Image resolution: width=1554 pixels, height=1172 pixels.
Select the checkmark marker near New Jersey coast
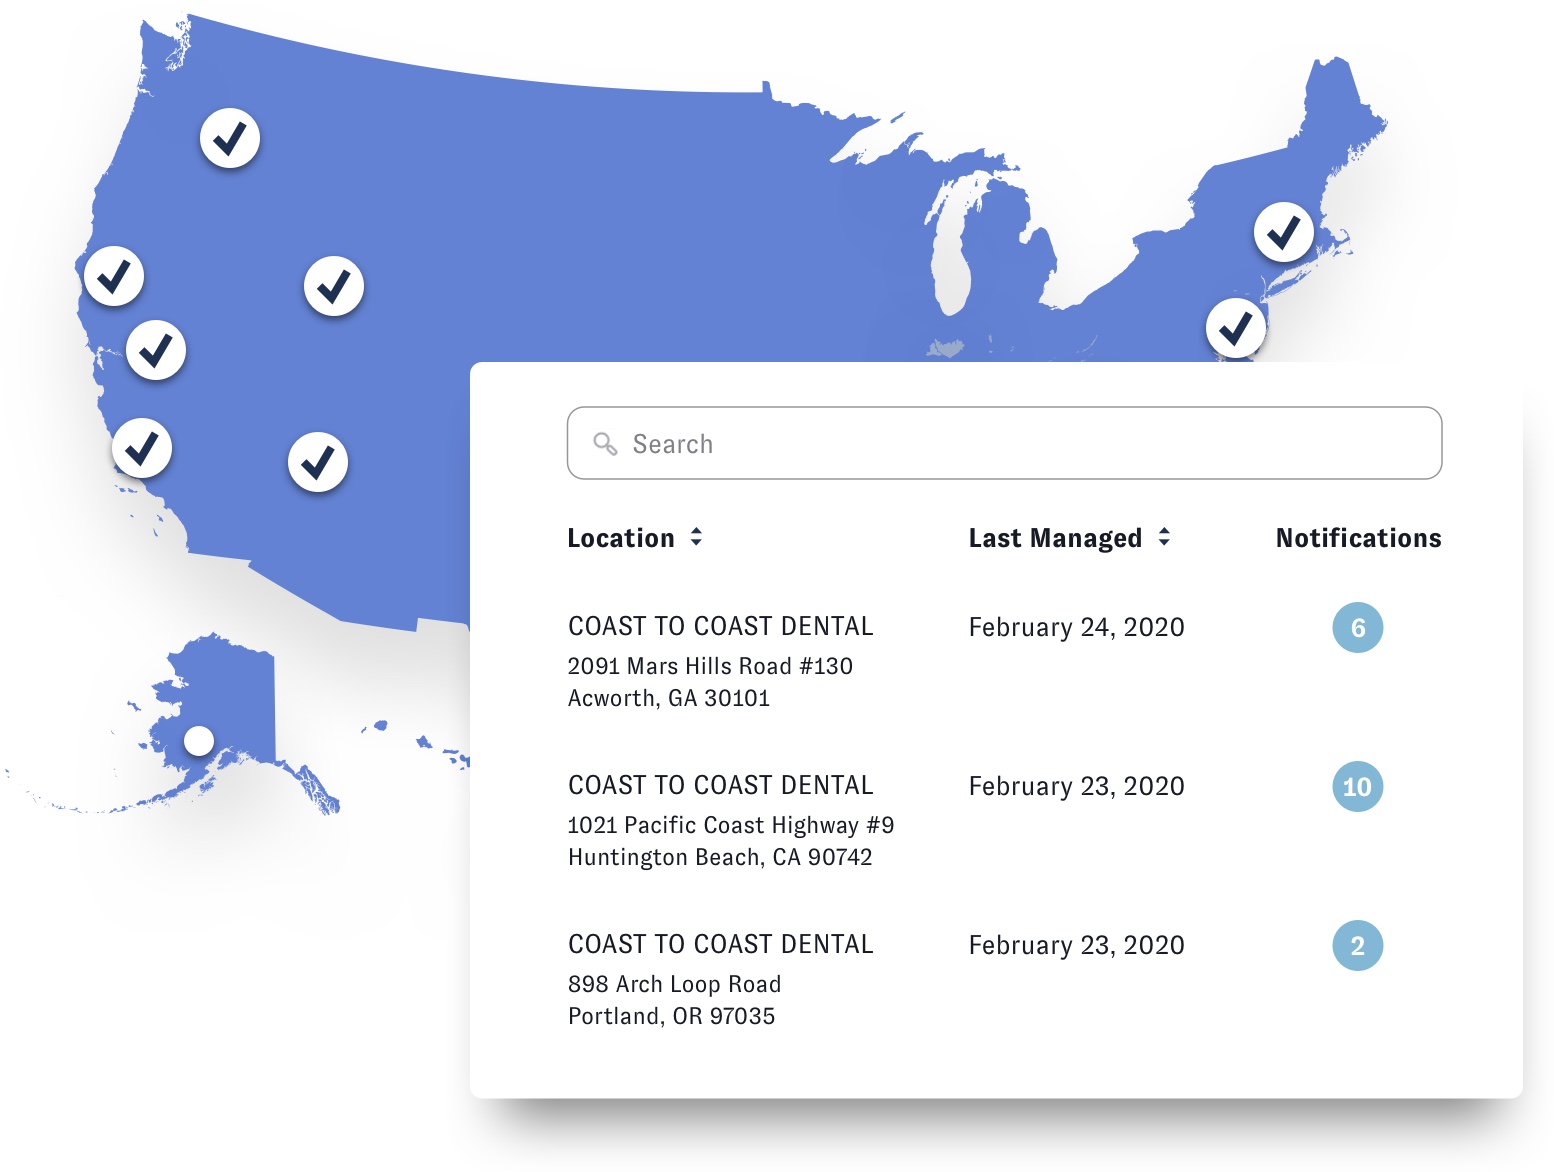1236,328
